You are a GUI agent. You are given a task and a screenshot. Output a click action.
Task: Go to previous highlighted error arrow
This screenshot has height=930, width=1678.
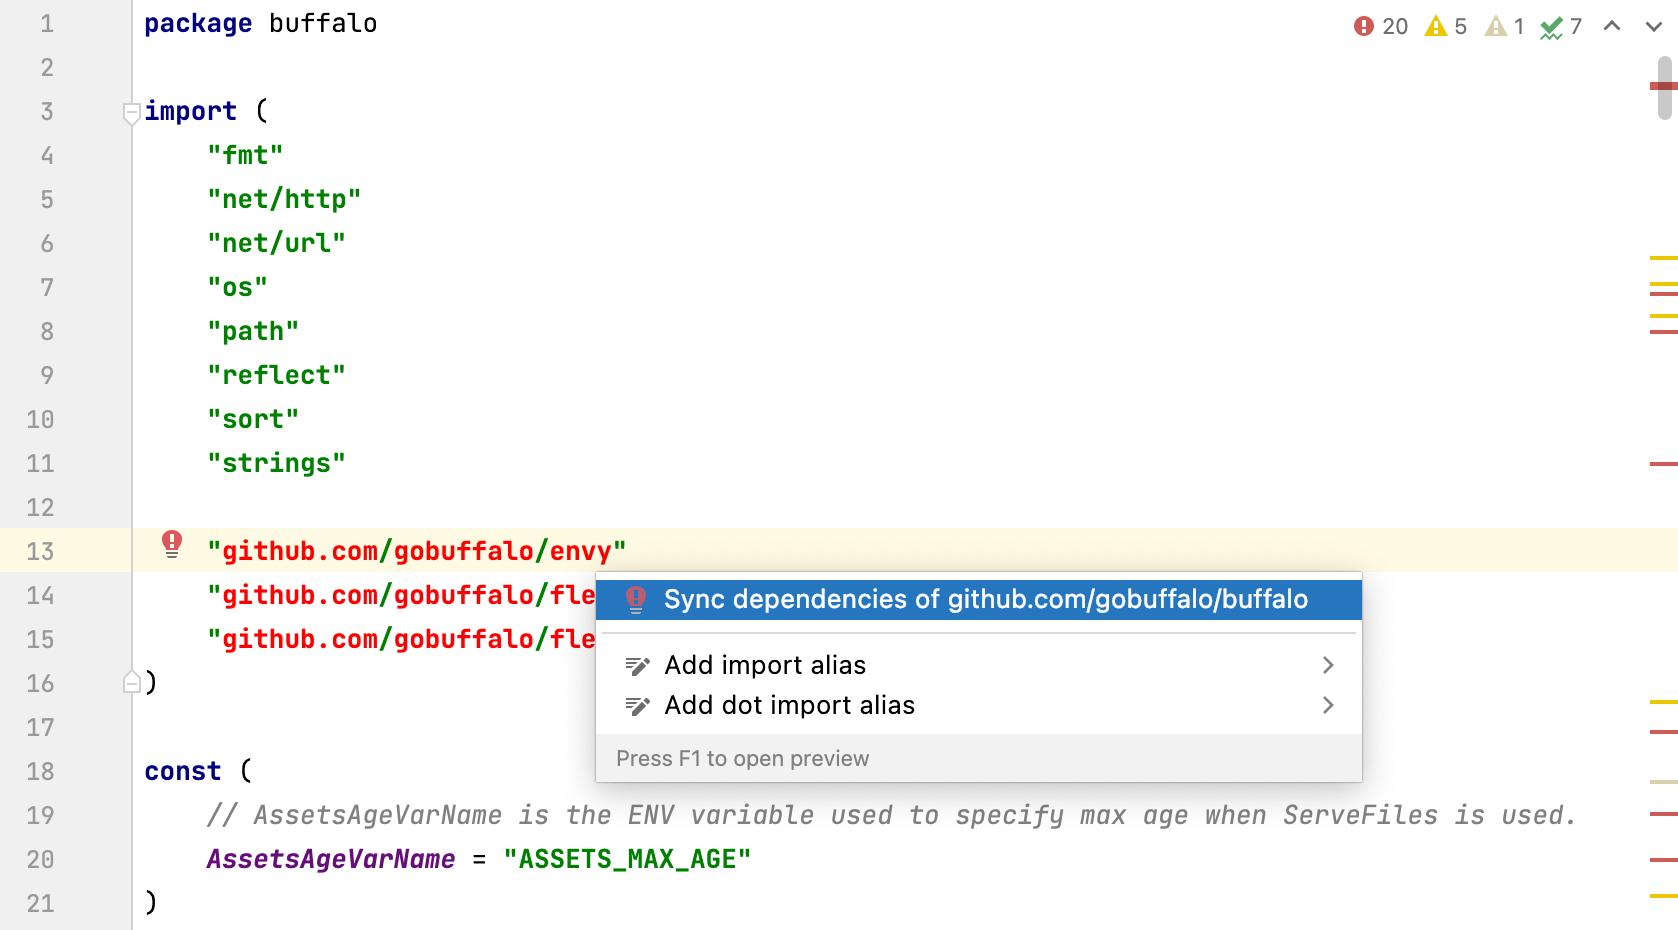click(x=1612, y=26)
